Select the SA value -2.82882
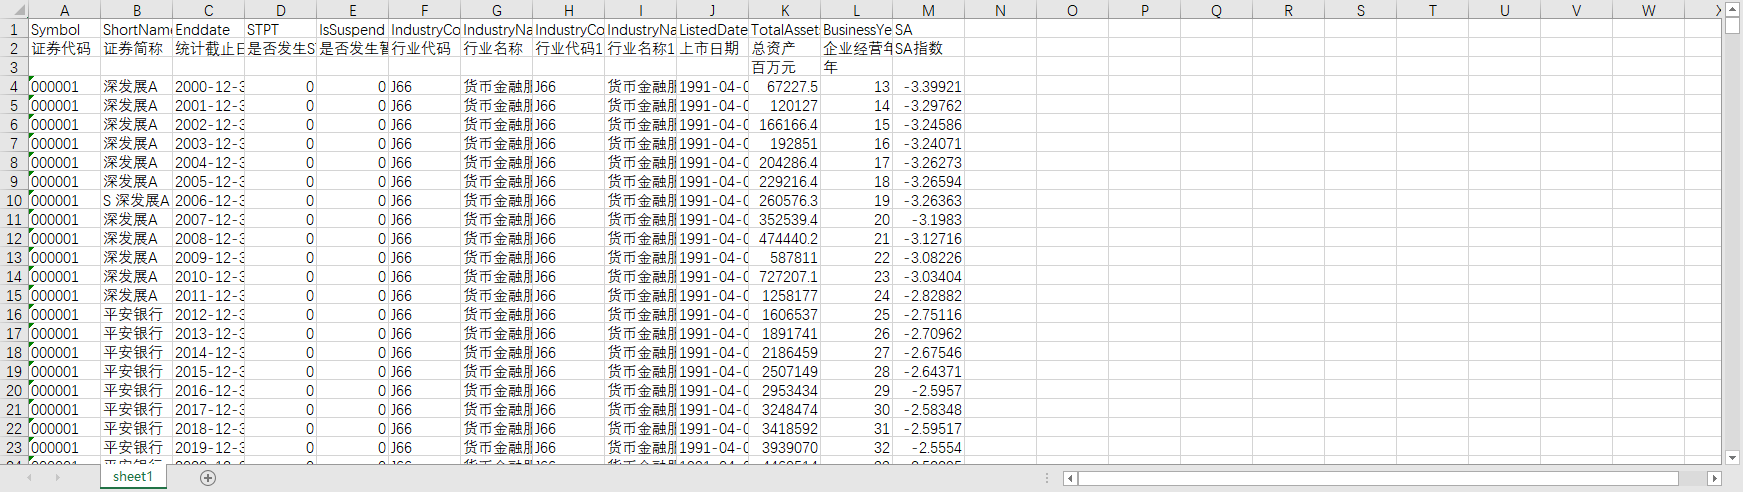 [928, 296]
